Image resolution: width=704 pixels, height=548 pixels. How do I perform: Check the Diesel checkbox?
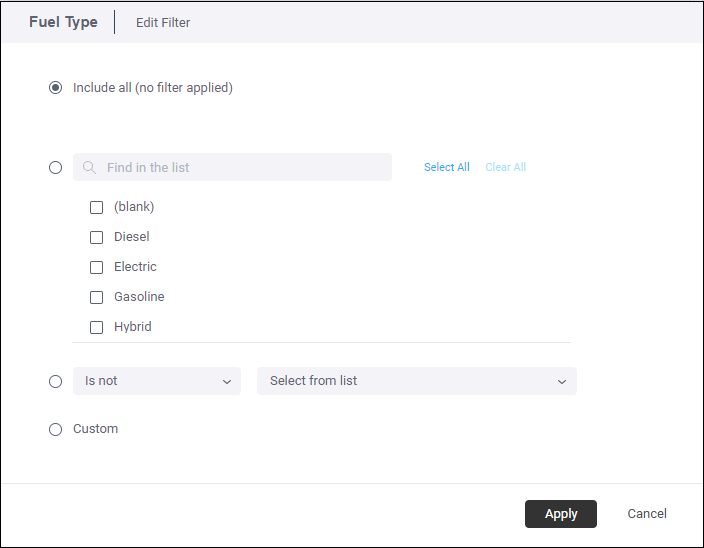pos(97,237)
